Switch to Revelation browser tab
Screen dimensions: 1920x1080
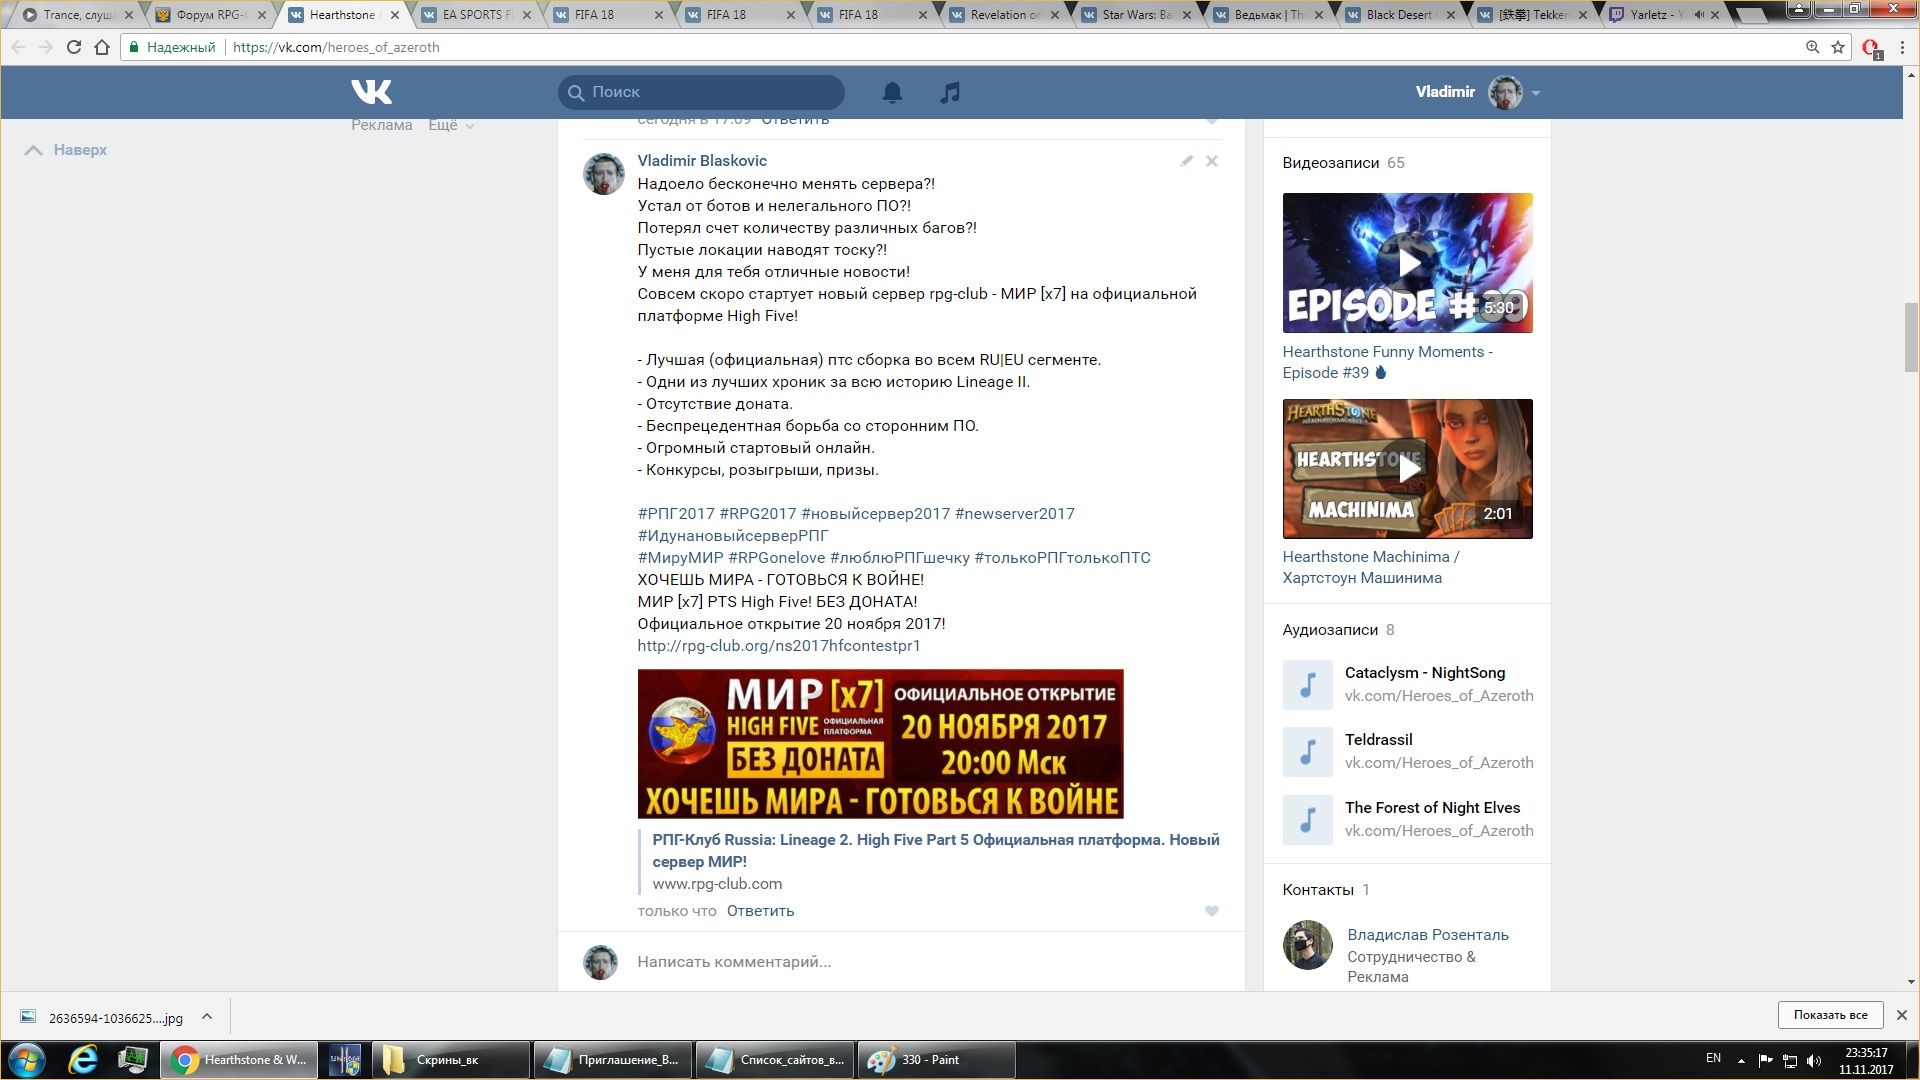(1005, 15)
